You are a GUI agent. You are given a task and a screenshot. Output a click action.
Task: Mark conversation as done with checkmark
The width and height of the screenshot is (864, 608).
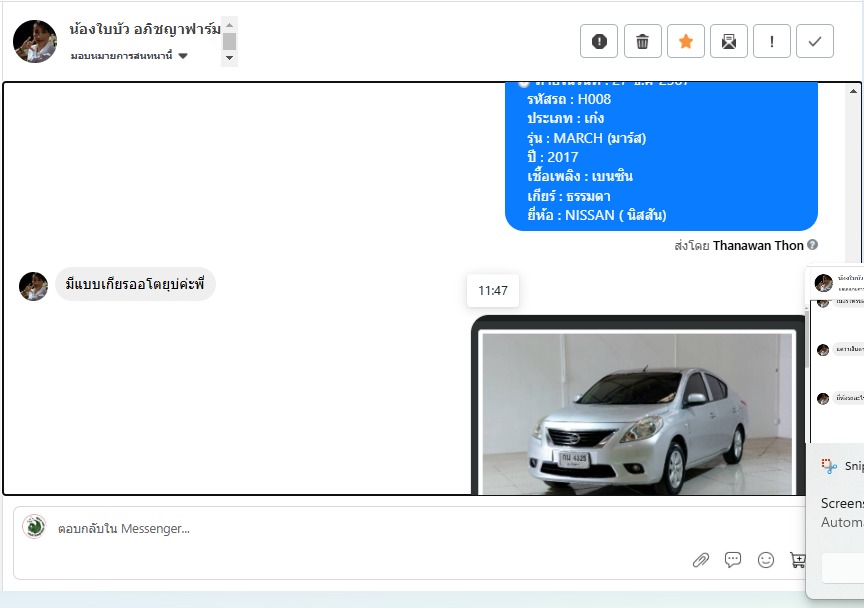(x=815, y=41)
